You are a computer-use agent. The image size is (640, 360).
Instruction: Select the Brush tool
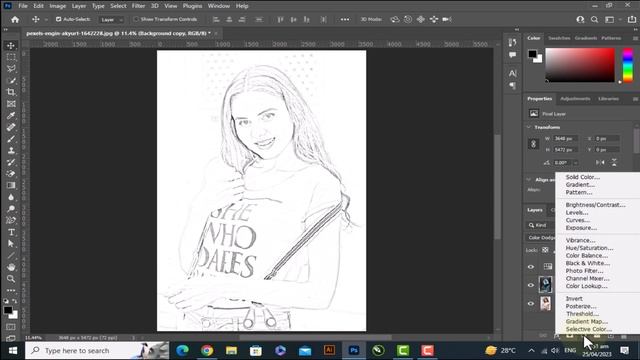click(11, 139)
